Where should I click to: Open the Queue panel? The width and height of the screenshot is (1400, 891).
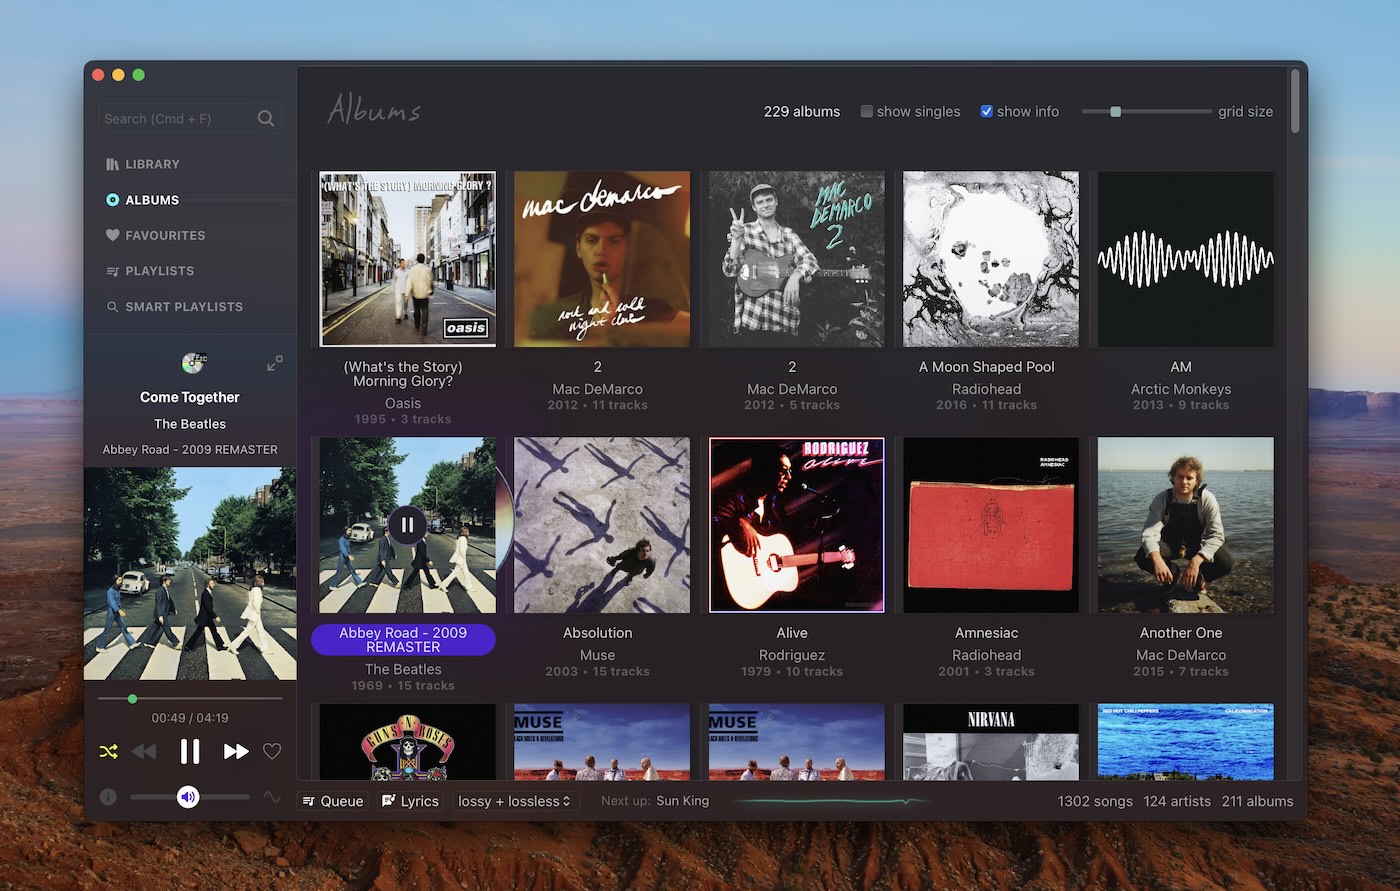click(x=333, y=801)
